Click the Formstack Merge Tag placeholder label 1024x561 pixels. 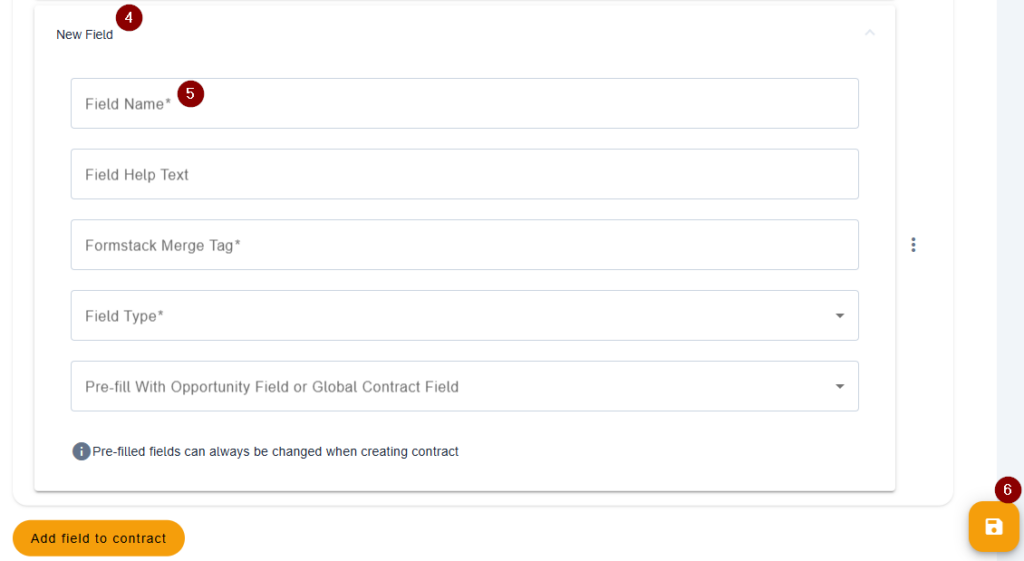tap(163, 246)
